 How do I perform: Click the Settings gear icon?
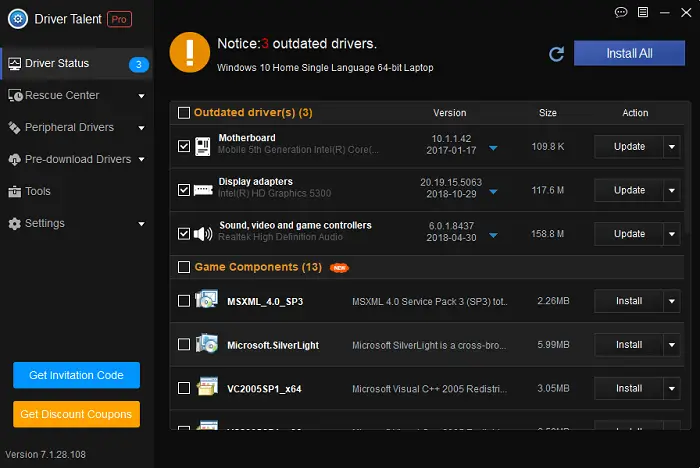(x=14, y=224)
